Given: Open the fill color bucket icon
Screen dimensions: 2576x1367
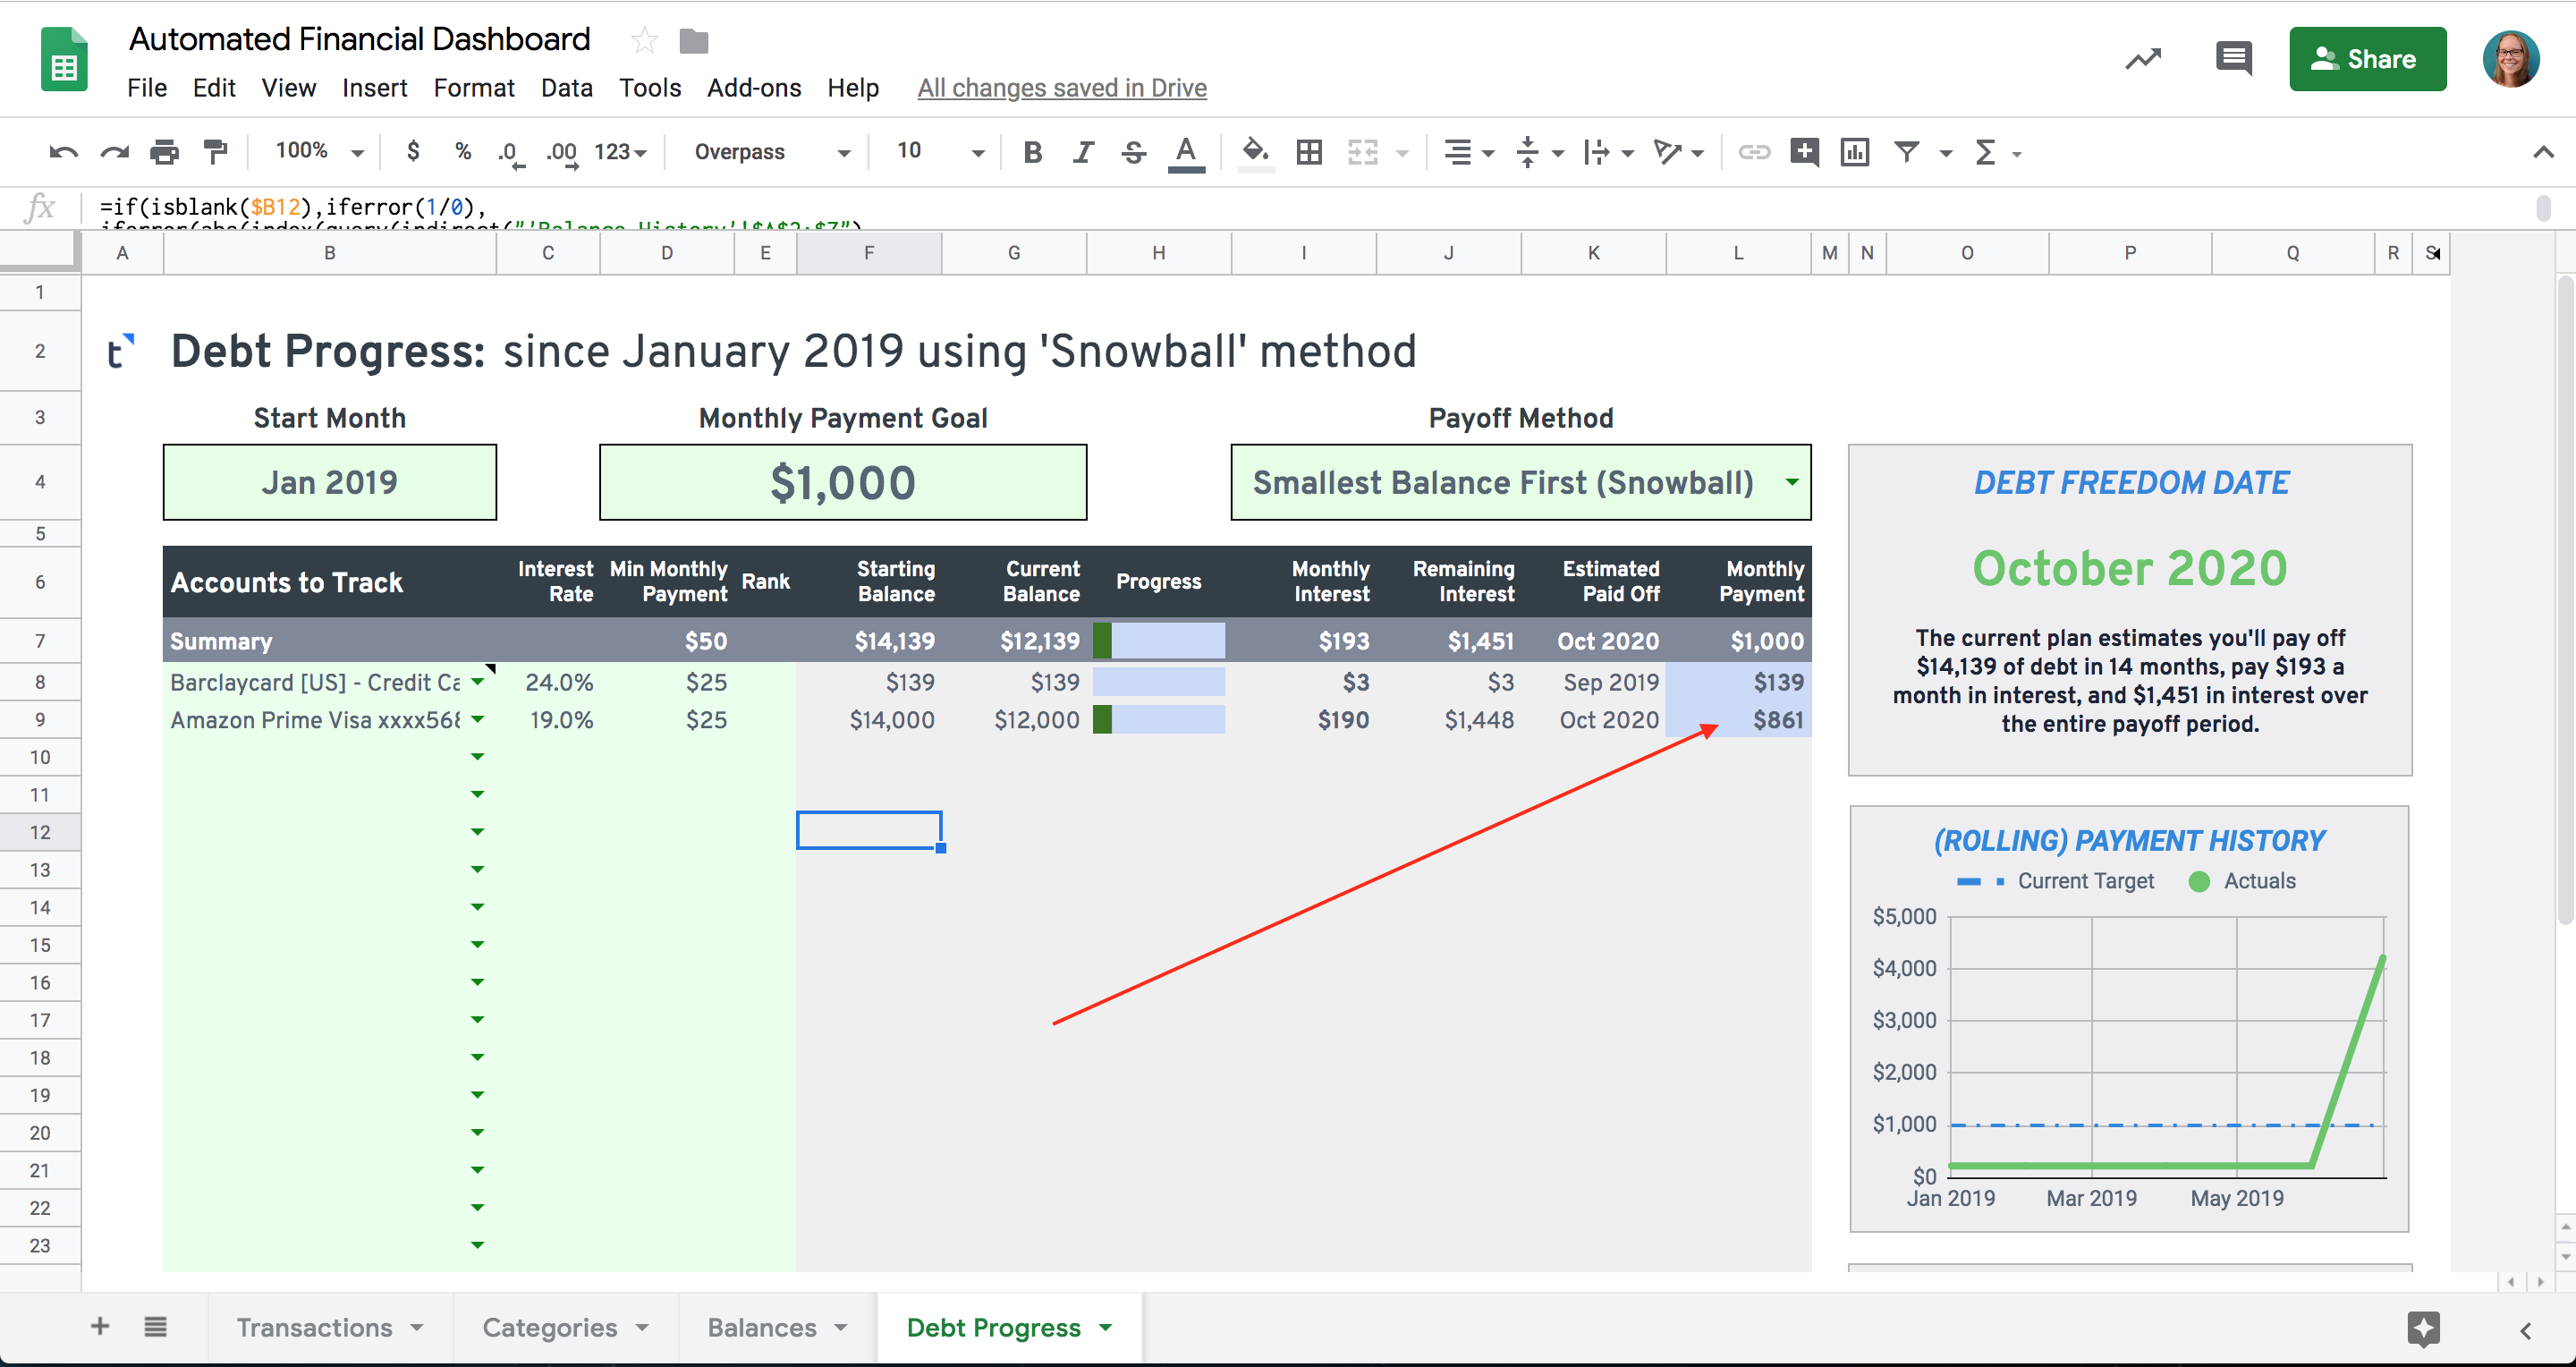Looking at the screenshot, I should pos(1255,152).
